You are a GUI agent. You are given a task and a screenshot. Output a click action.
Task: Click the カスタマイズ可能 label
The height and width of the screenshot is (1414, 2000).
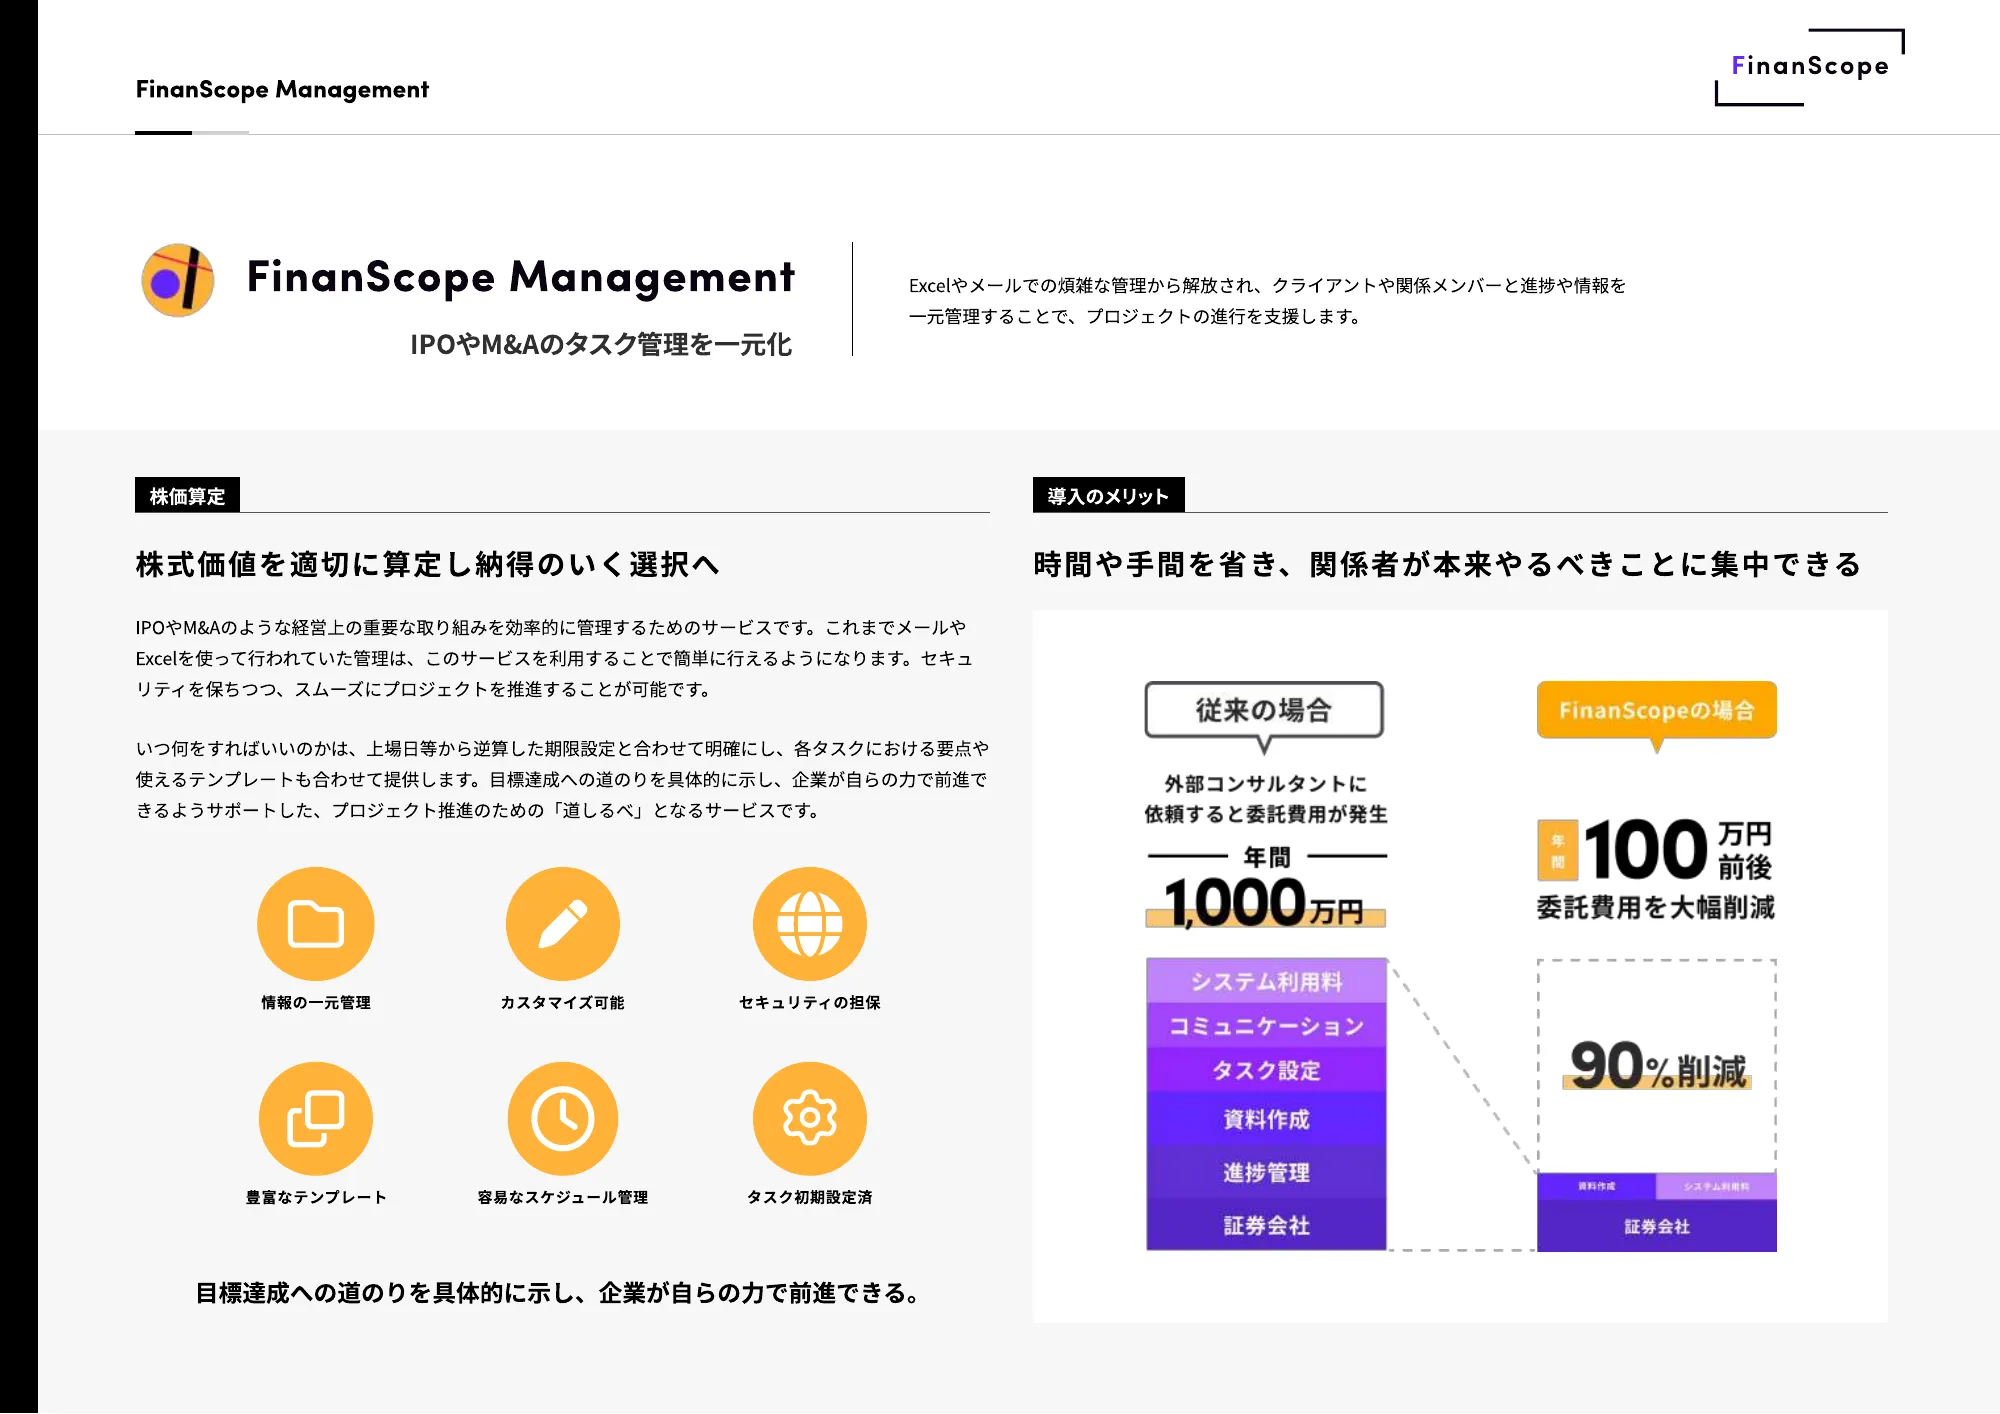pos(563,1002)
